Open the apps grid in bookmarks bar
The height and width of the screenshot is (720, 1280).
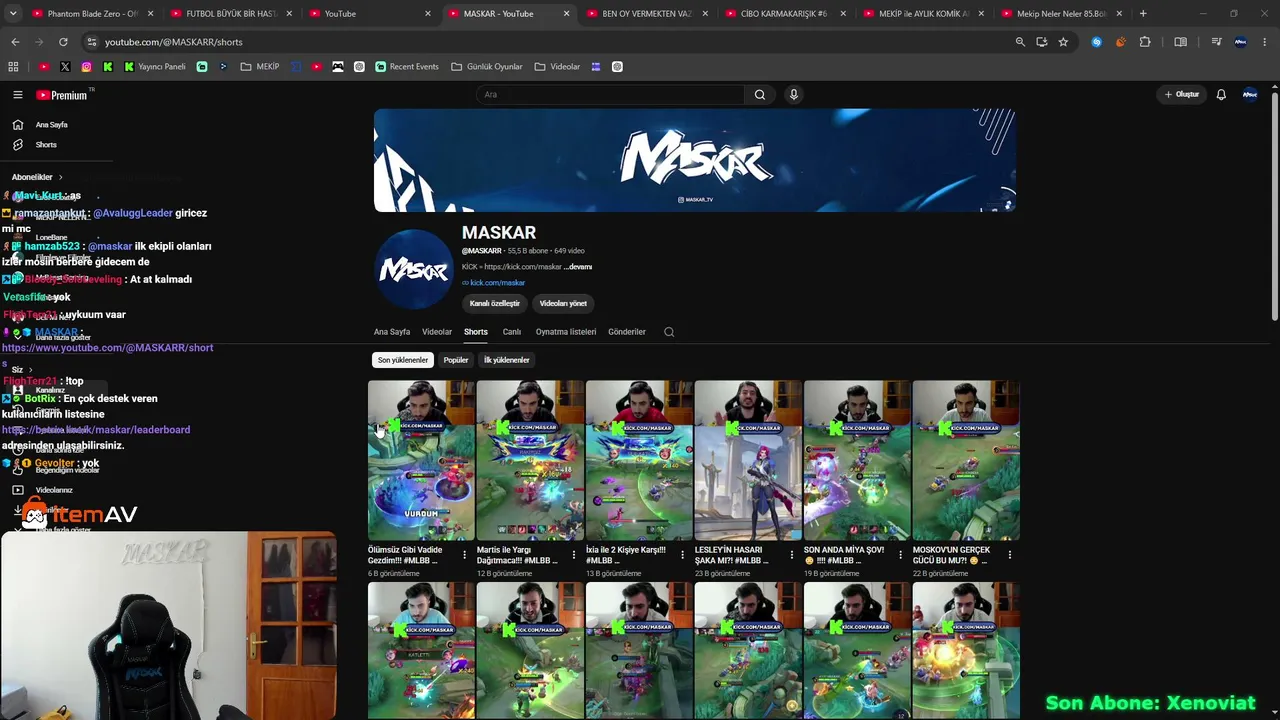pyautogui.click(x=13, y=67)
